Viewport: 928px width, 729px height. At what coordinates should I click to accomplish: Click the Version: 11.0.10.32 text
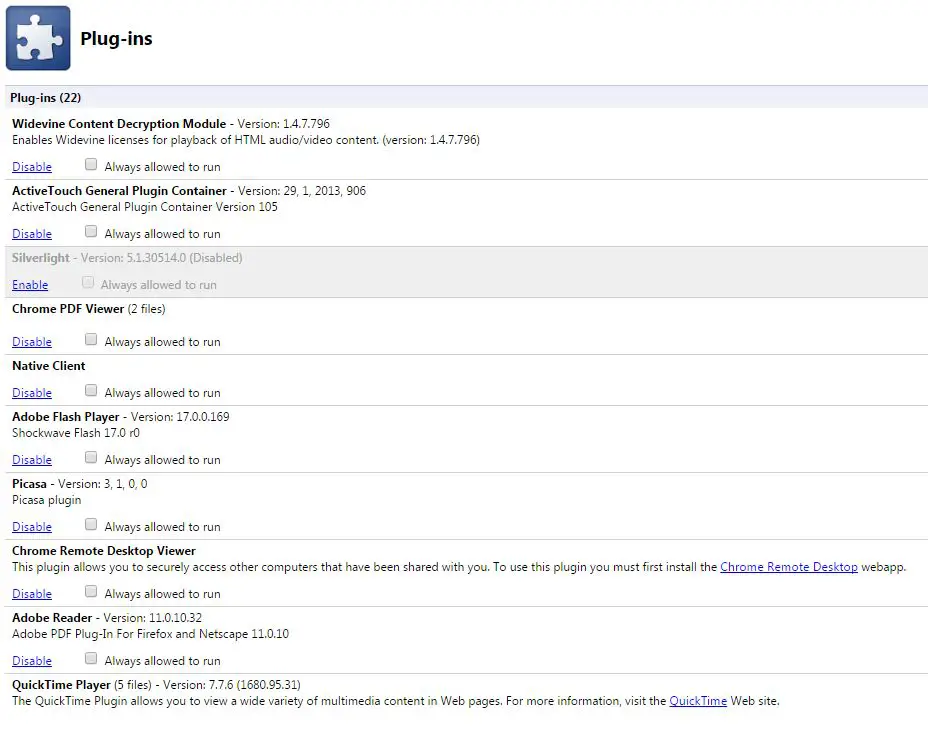(x=153, y=618)
